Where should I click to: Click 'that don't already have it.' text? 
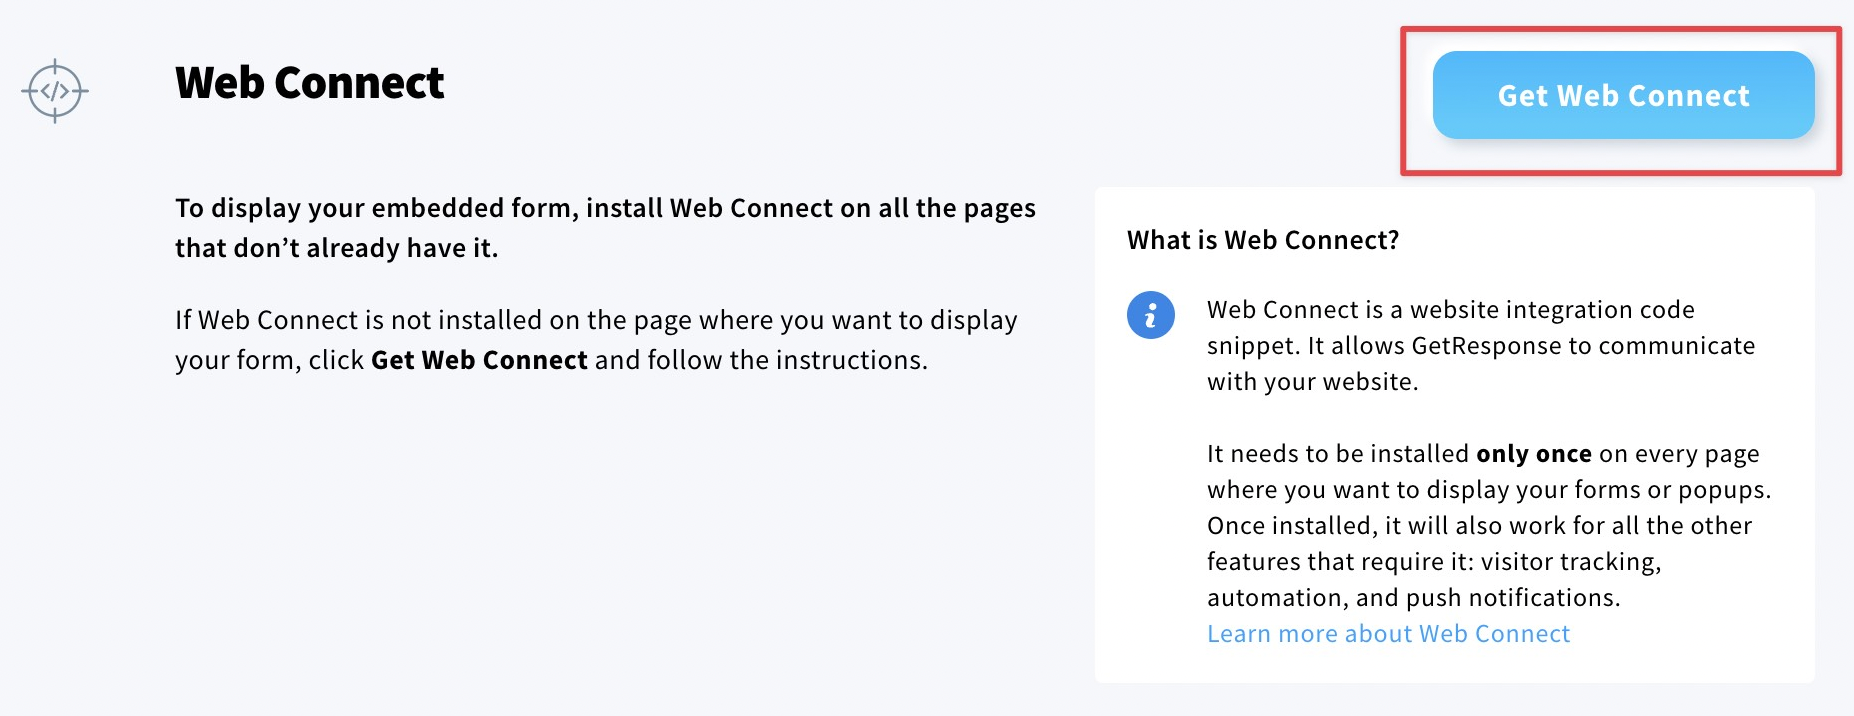[336, 248]
